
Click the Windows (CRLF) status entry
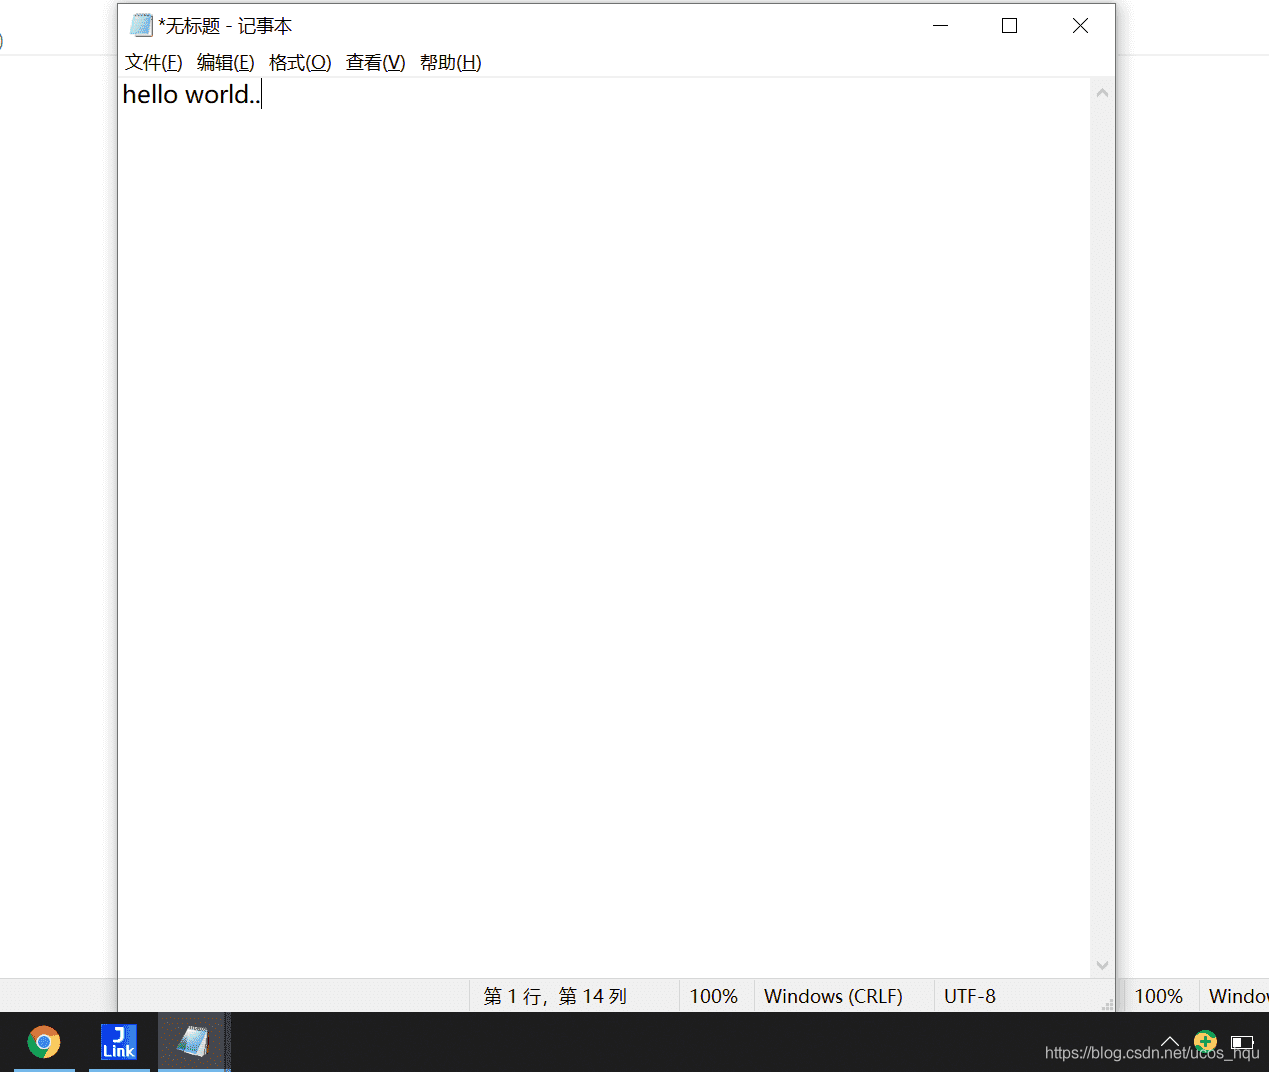(833, 996)
